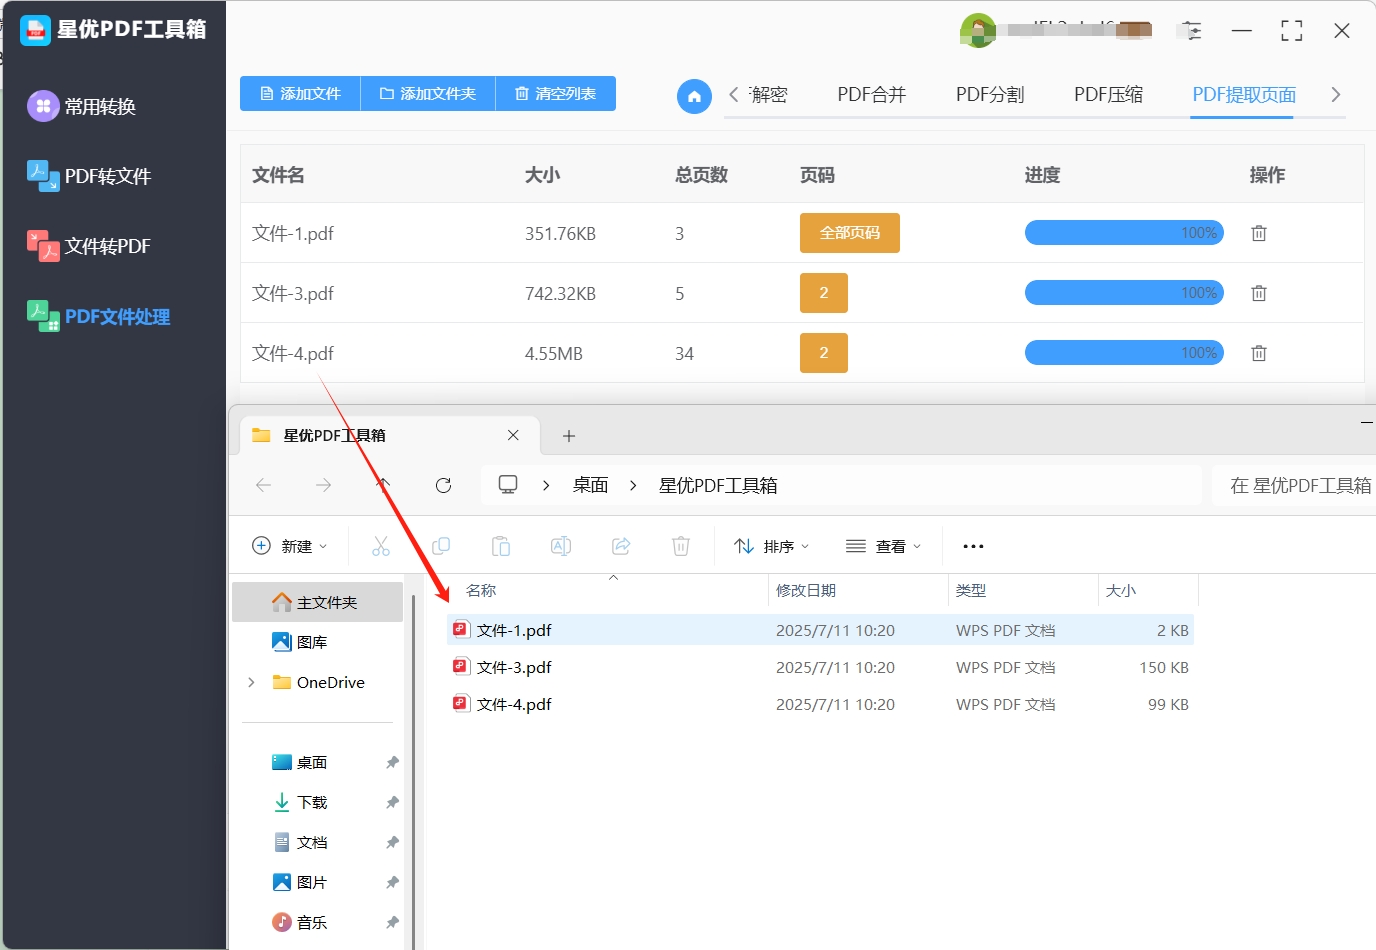The height and width of the screenshot is (950, 1376).
Task: Click 742.32KB size cell
Action: (x=560, y=294)
